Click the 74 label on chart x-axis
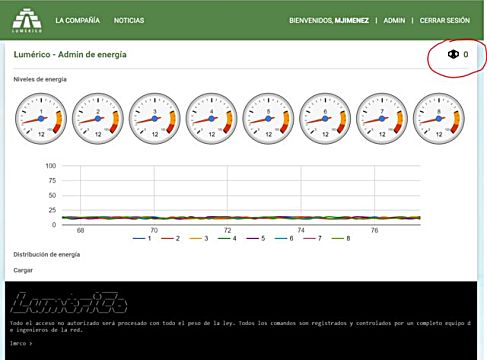Viewport: 487px width, 360px height. 301,230
